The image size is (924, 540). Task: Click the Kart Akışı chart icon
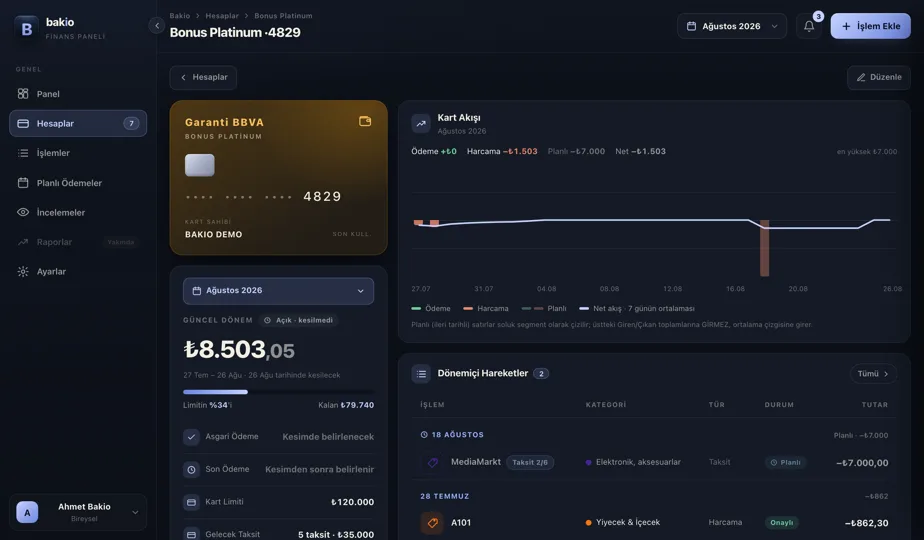(x=421, y=123)
